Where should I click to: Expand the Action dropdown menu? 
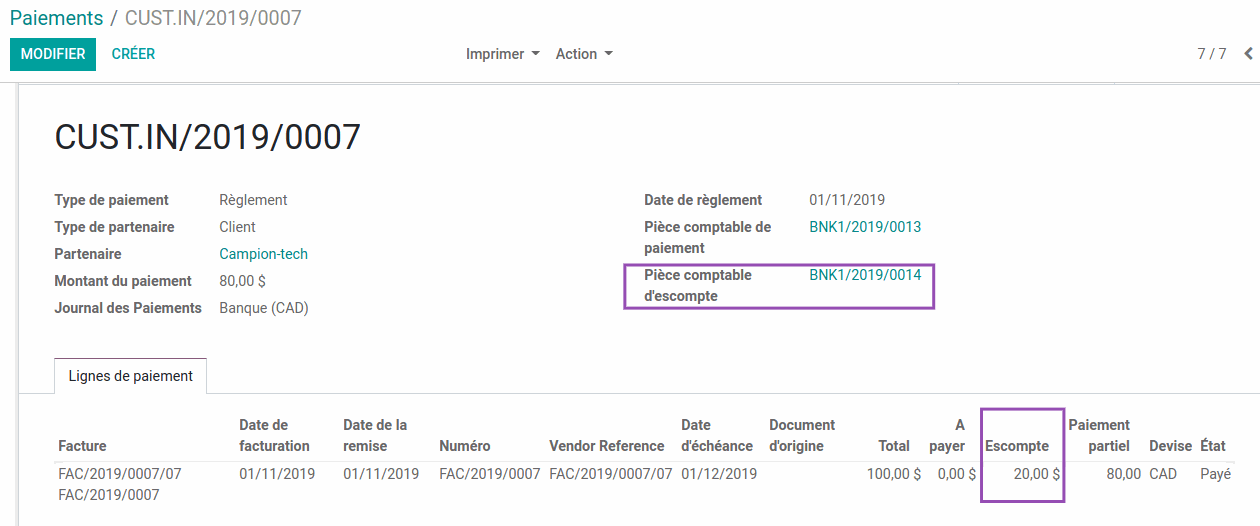point(584,54)
